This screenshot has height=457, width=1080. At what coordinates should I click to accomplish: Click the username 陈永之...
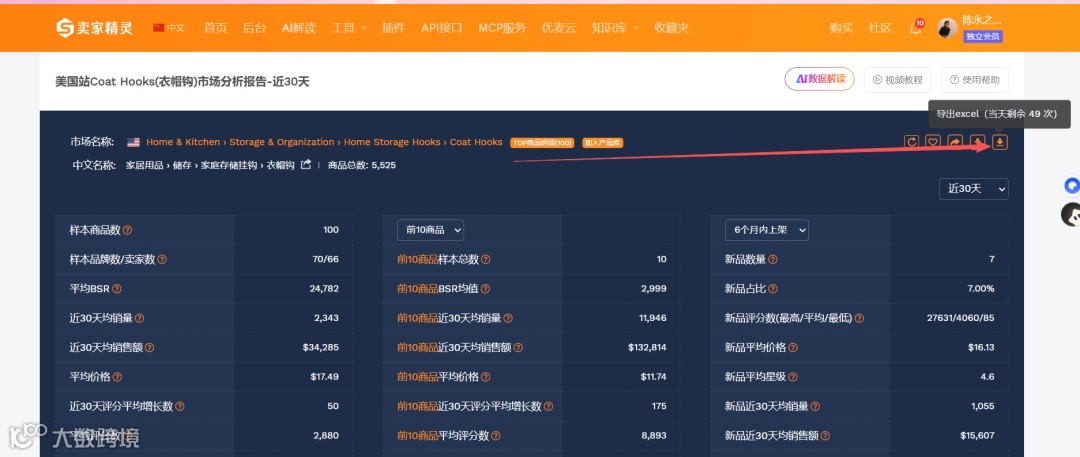(982, 21)
